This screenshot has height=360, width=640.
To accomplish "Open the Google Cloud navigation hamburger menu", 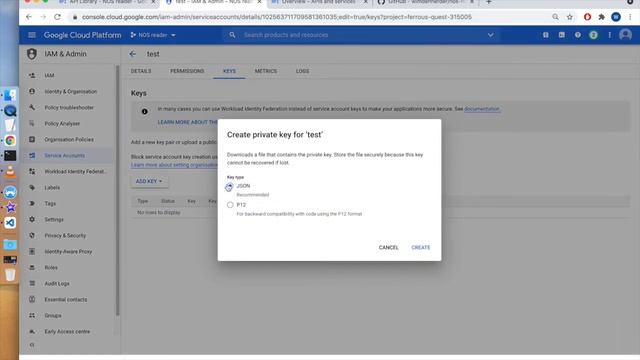I will point(32,35).
